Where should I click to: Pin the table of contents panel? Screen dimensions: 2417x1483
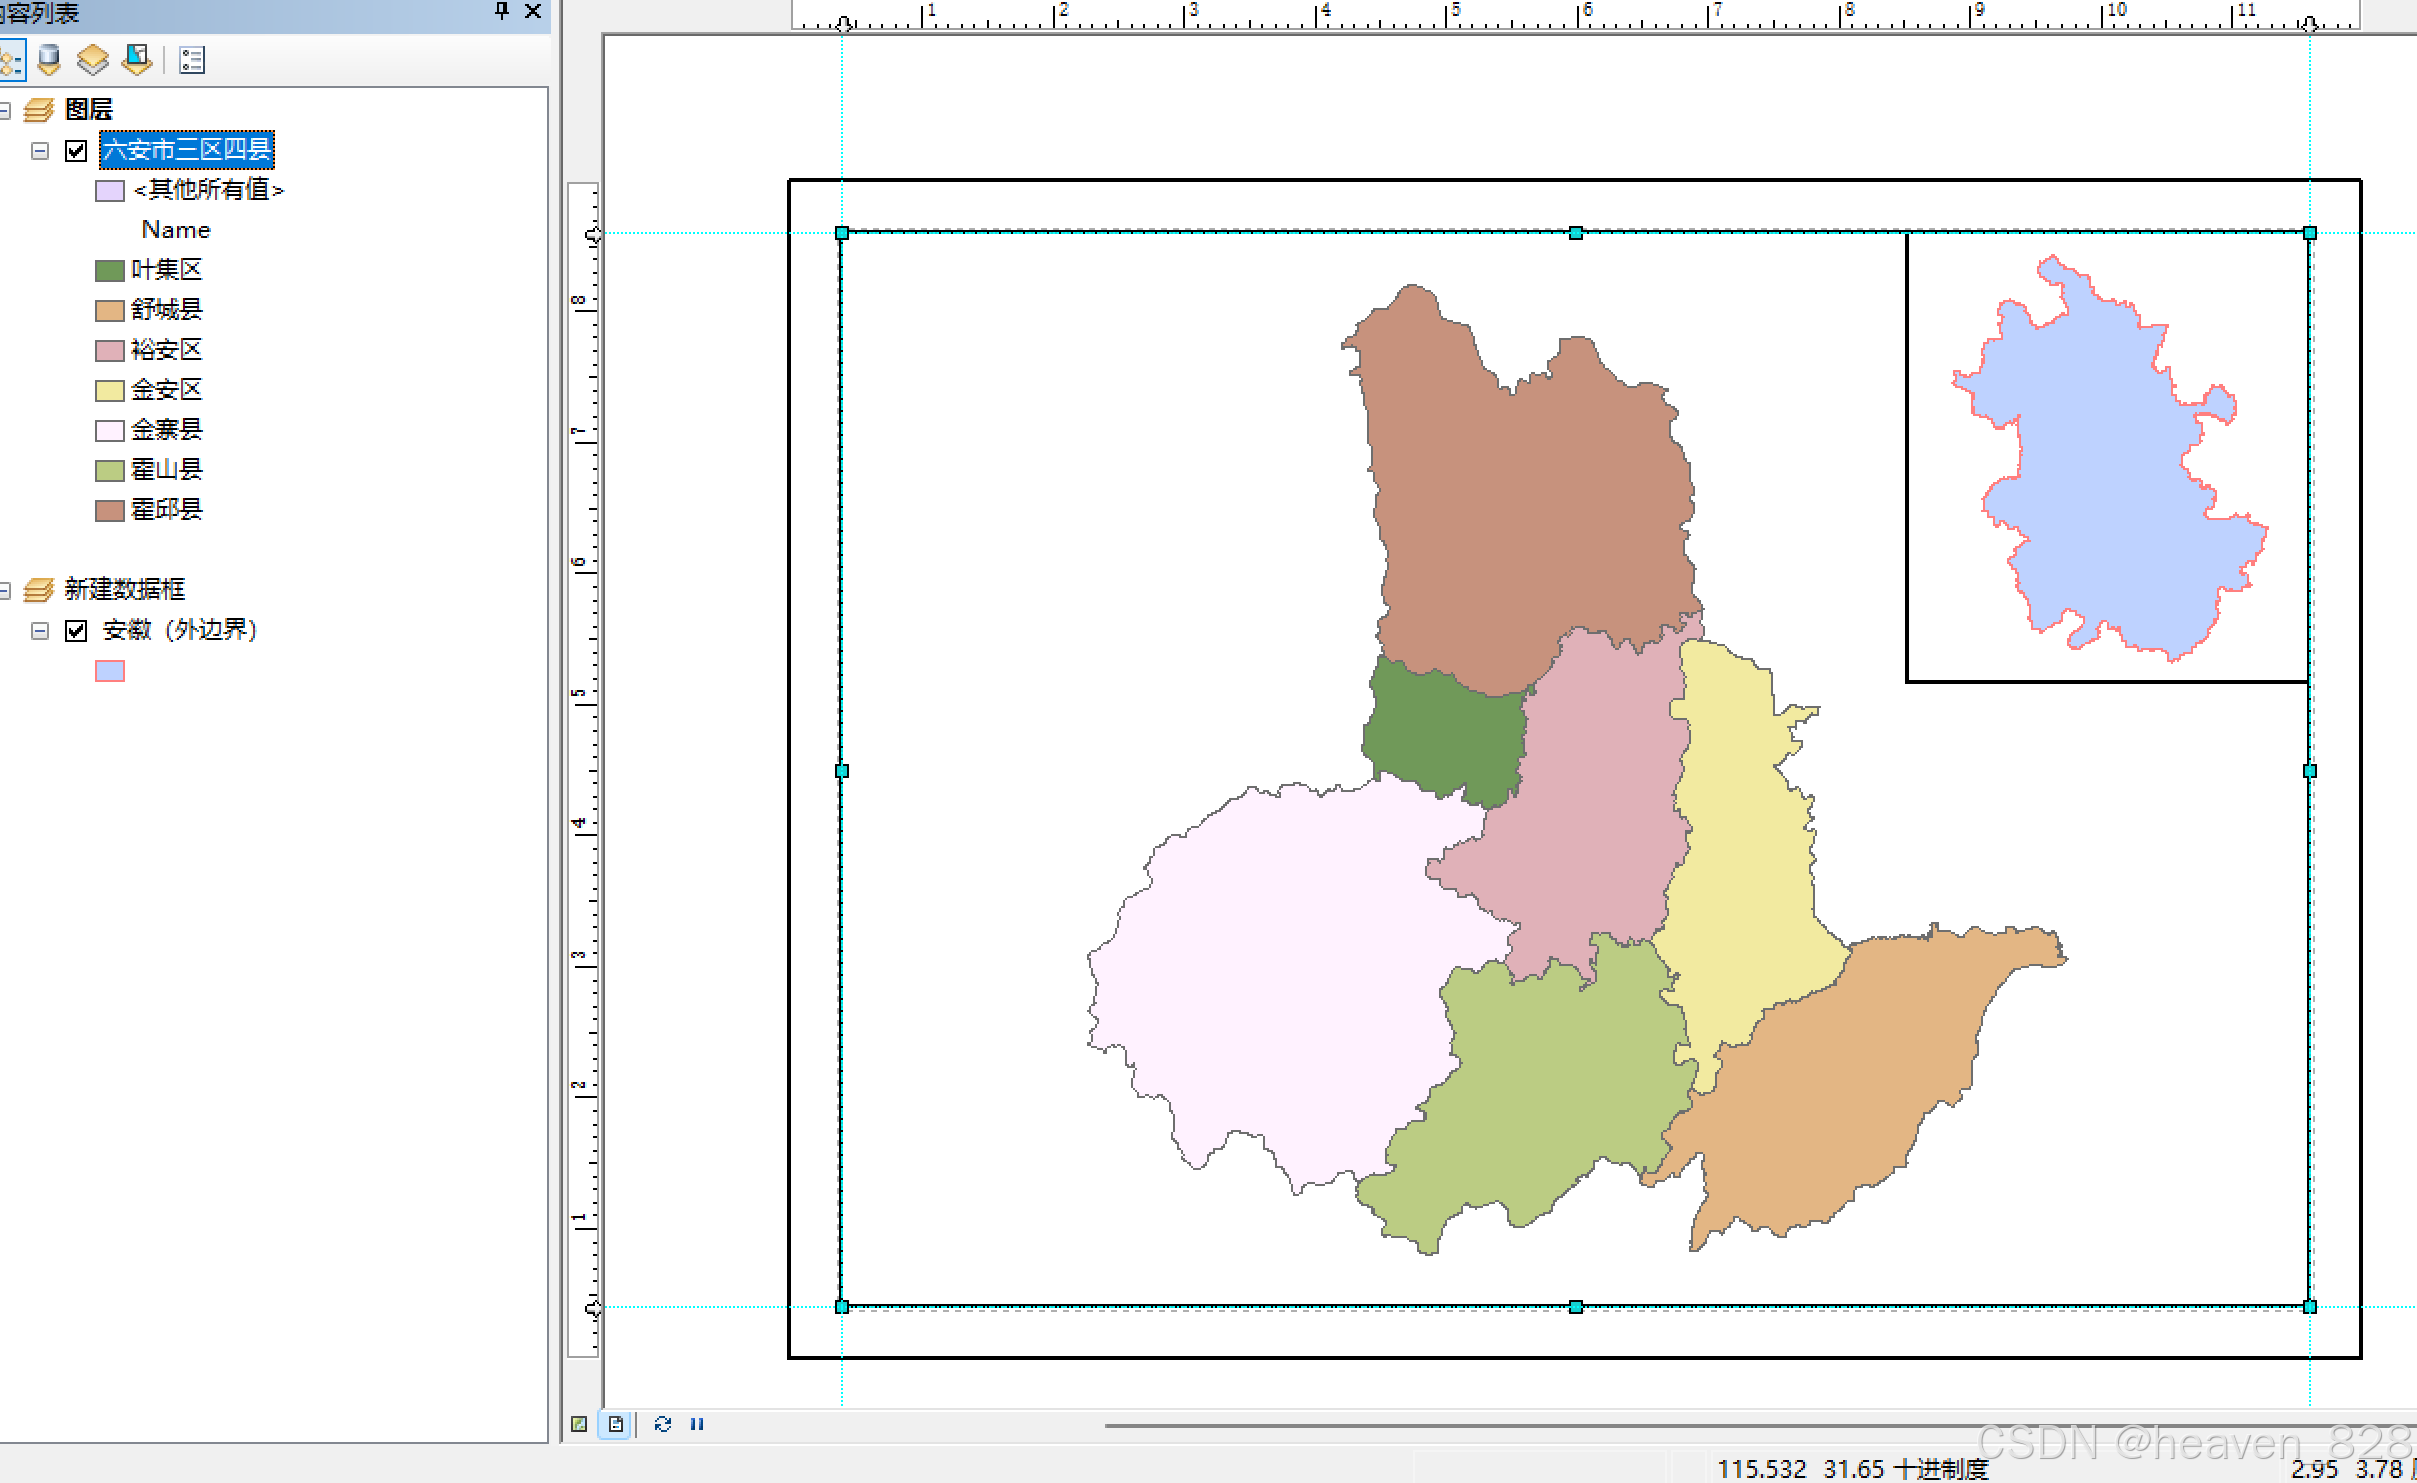click(502, 11)
